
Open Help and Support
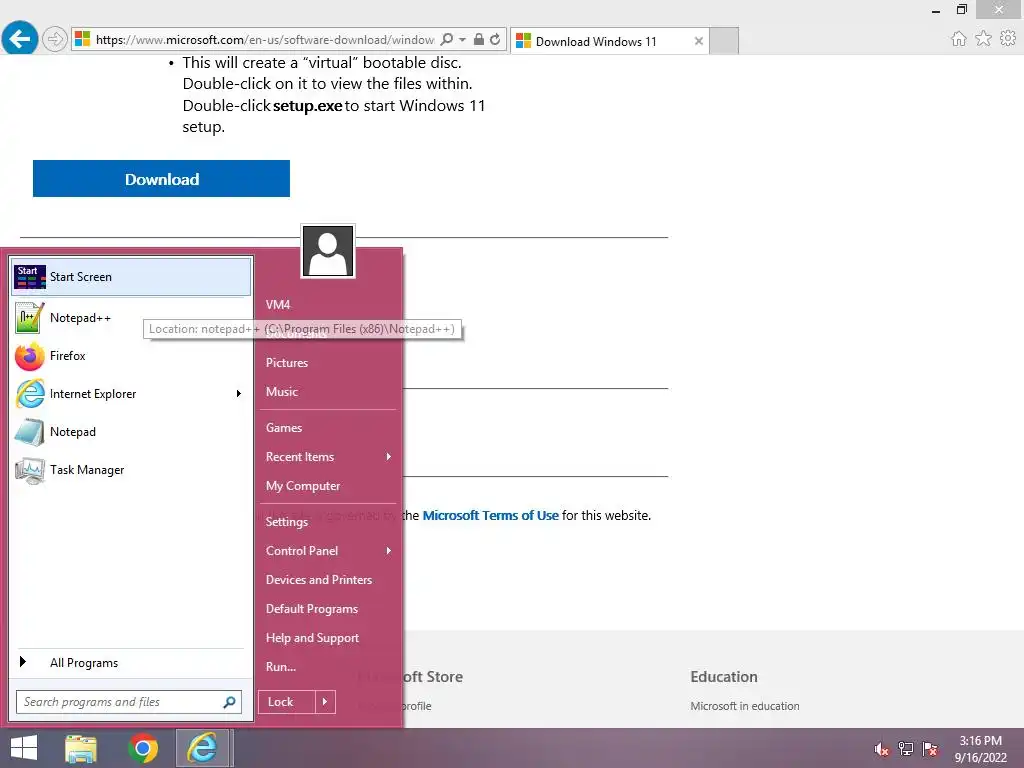(312, 638)
